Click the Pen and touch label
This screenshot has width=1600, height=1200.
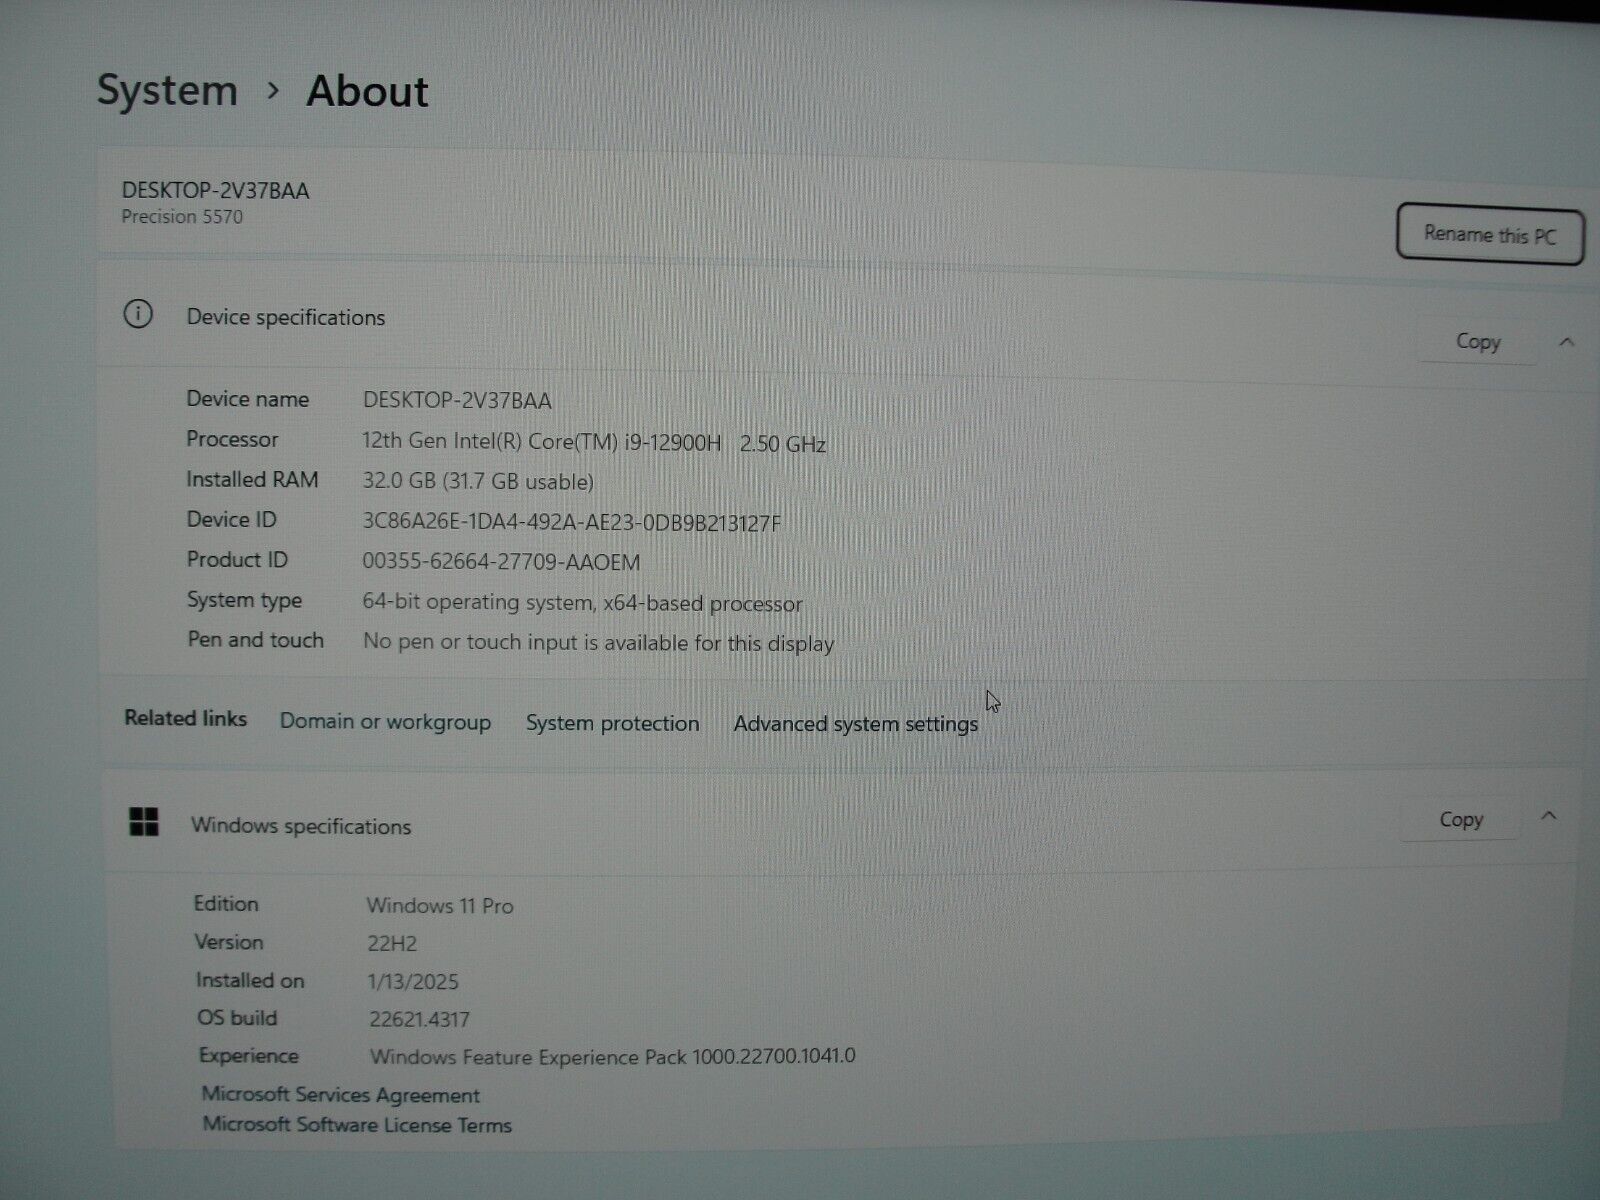tap(256, 640)
